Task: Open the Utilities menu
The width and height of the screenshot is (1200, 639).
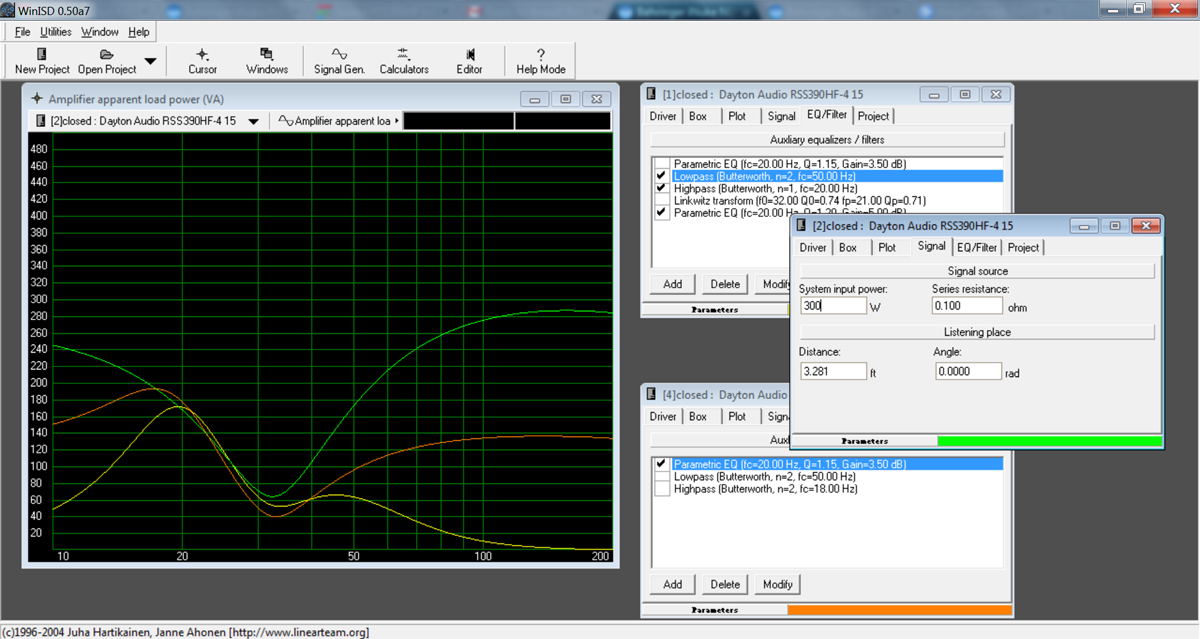Action: pyautogui.click(x=56, y=32)
